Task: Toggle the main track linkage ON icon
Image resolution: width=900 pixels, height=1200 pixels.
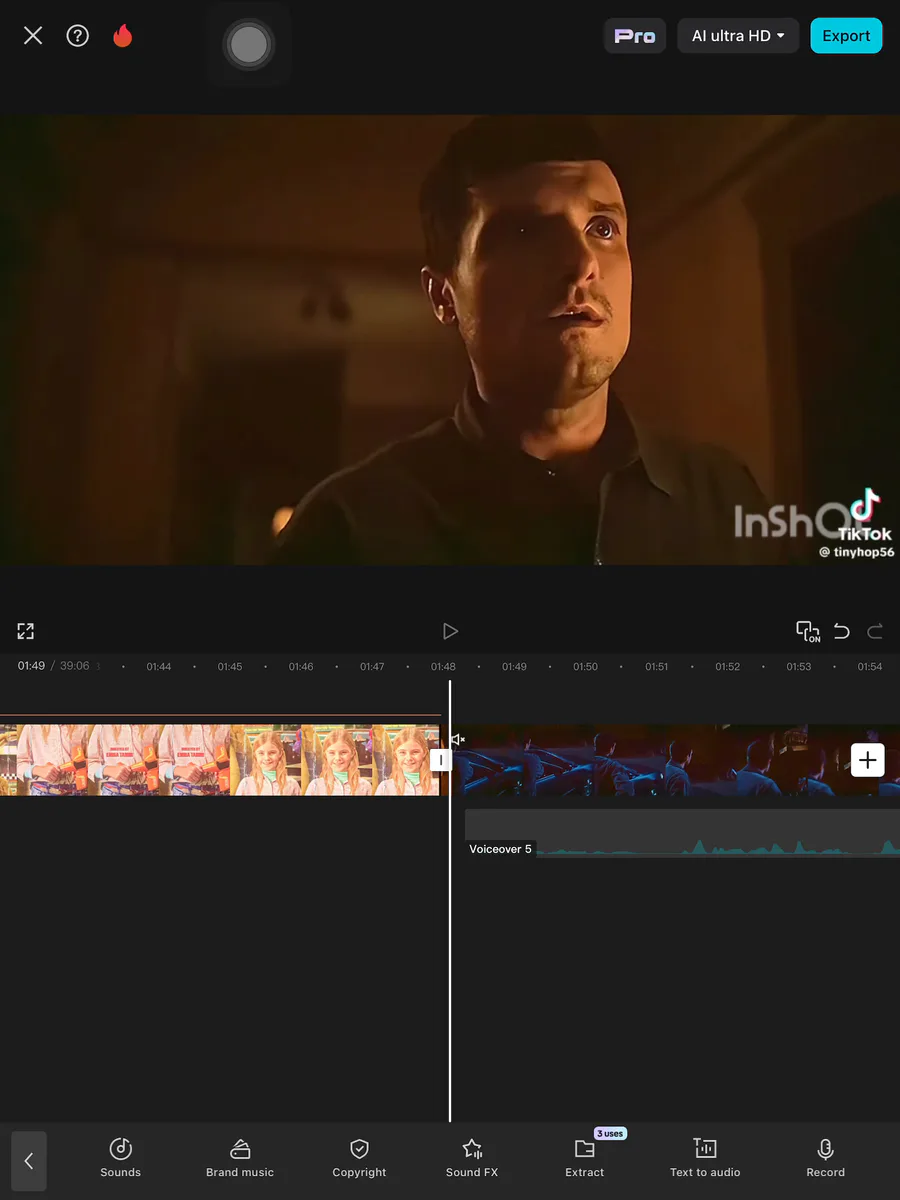Action: 808,631
